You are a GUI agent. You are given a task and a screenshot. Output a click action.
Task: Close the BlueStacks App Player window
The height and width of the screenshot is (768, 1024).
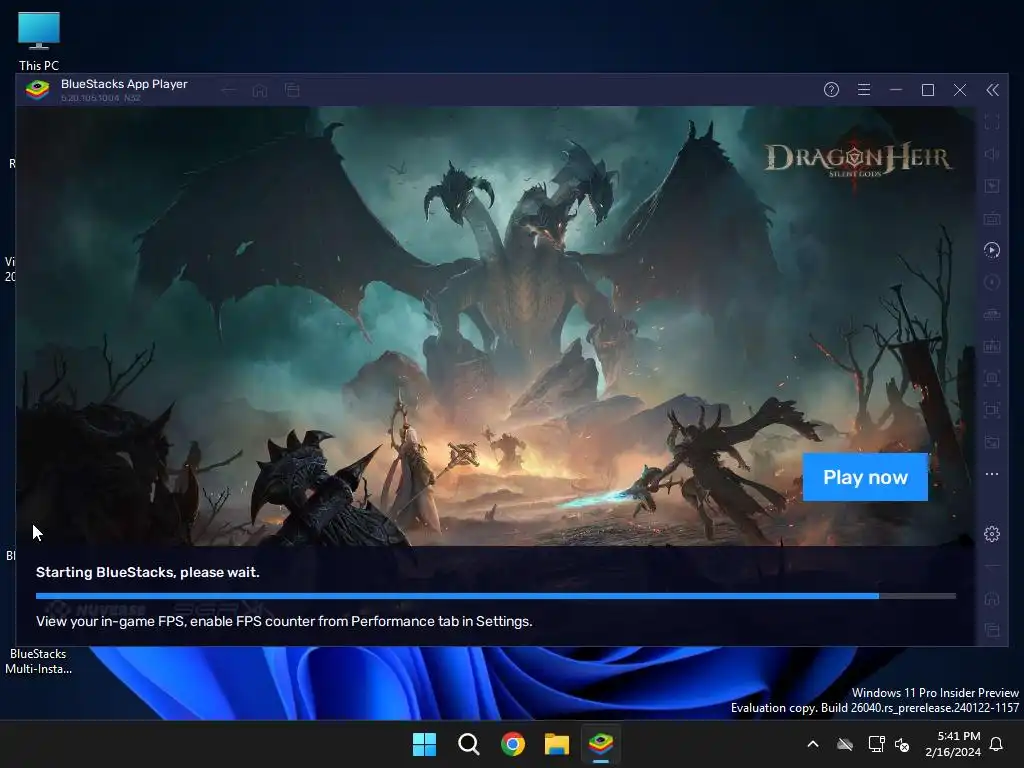point(959,89)
